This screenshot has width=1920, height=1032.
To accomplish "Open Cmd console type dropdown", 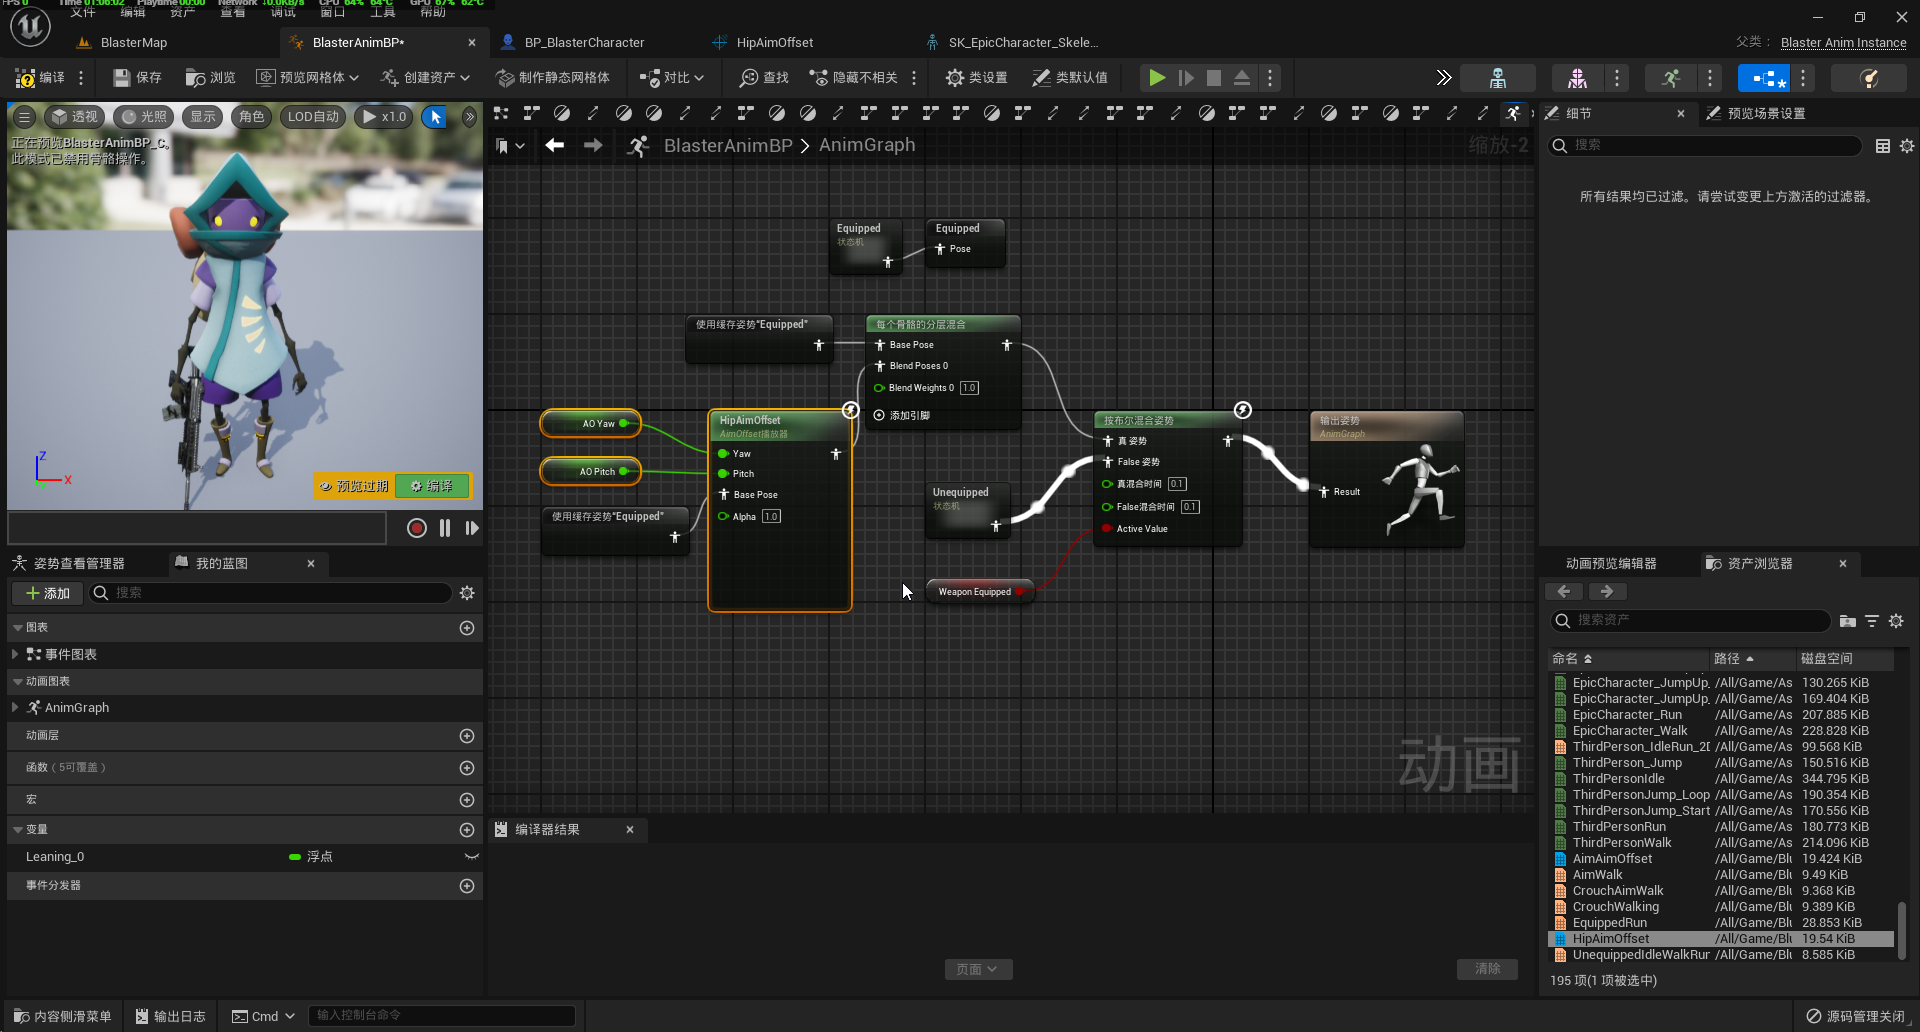I will click(x=264, y=1016).
